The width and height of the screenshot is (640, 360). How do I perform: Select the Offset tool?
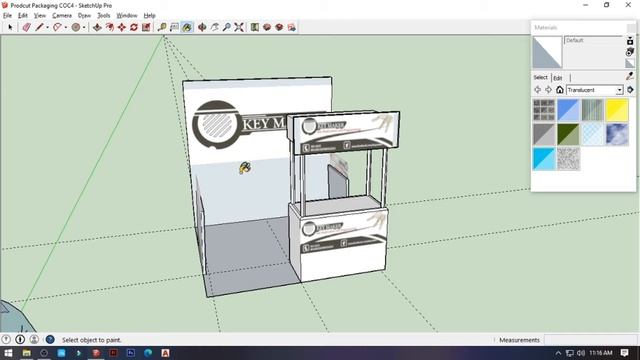point(109,27)
